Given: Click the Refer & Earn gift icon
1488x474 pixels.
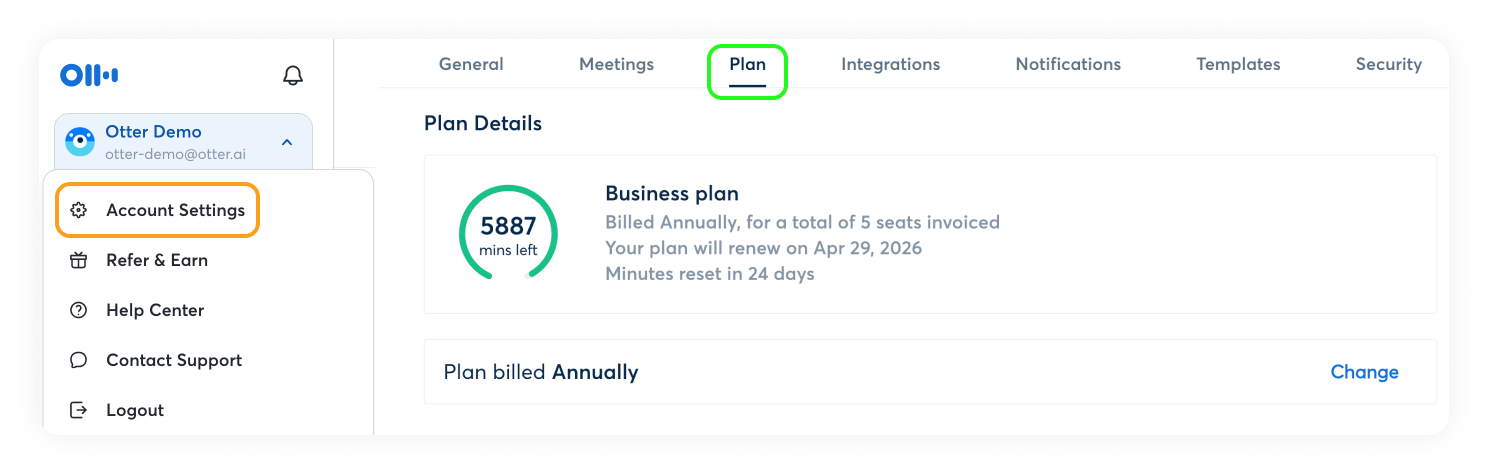Looking at the screenshot, I should tap(79, 260).
